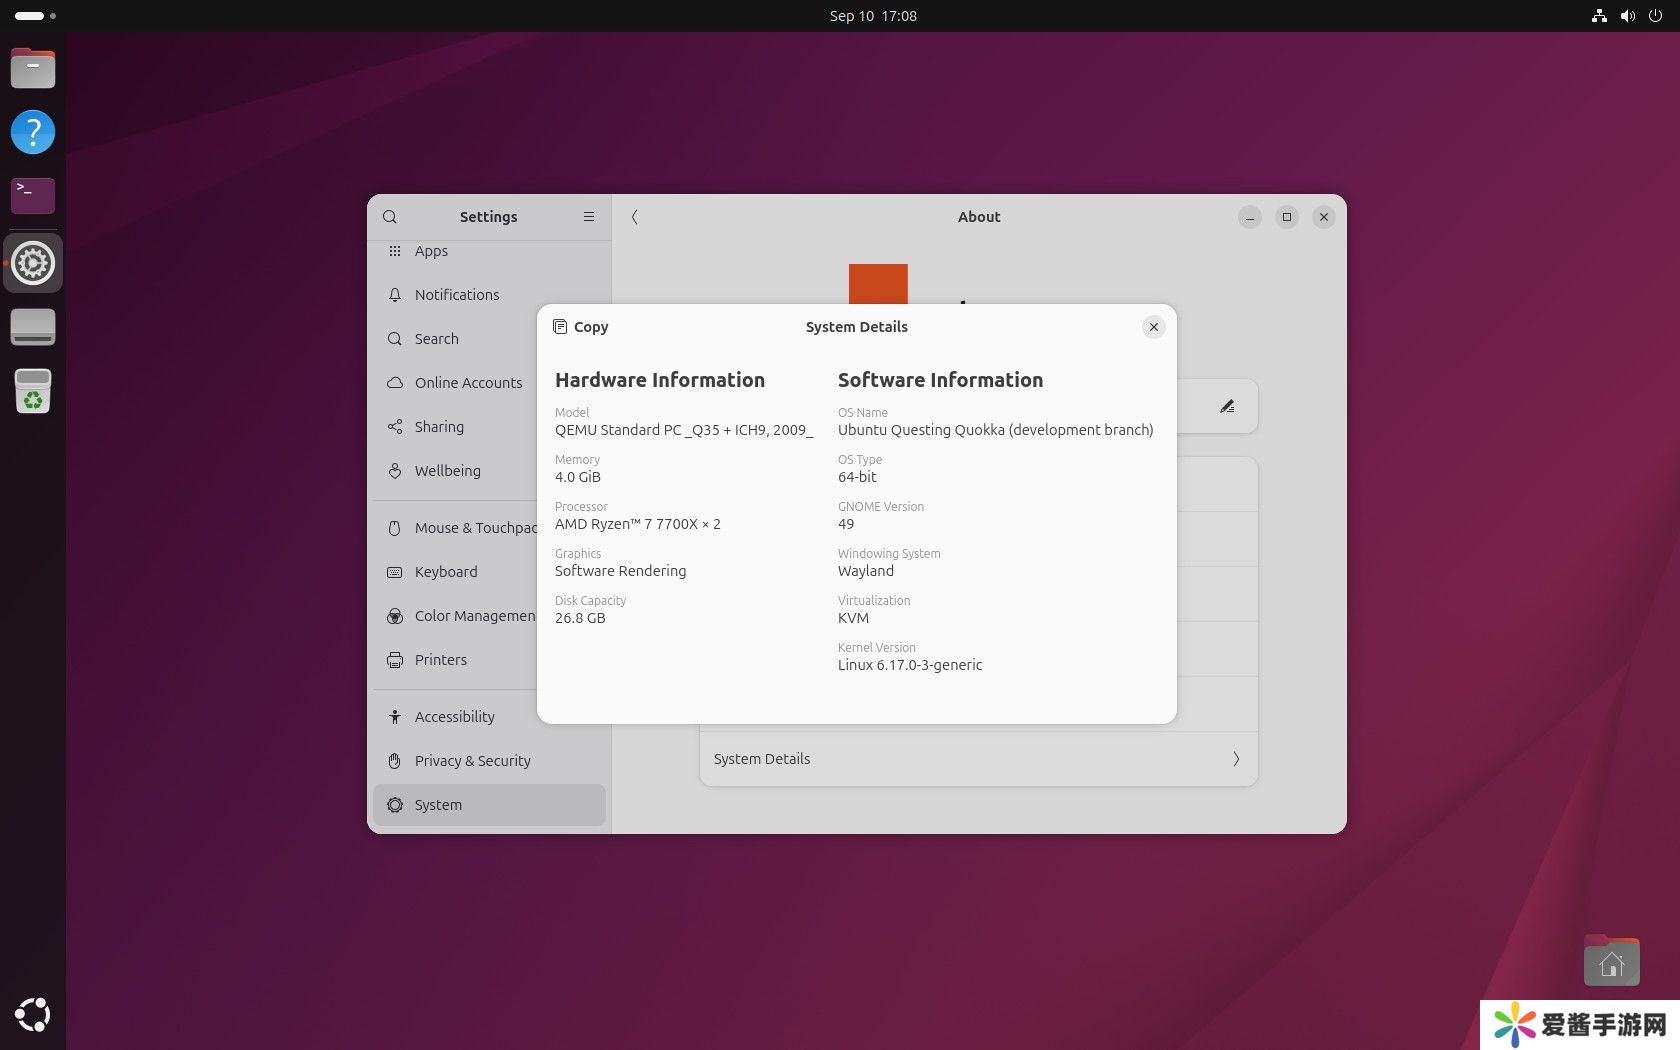Open Privacy & Security settings

point(472,761)
